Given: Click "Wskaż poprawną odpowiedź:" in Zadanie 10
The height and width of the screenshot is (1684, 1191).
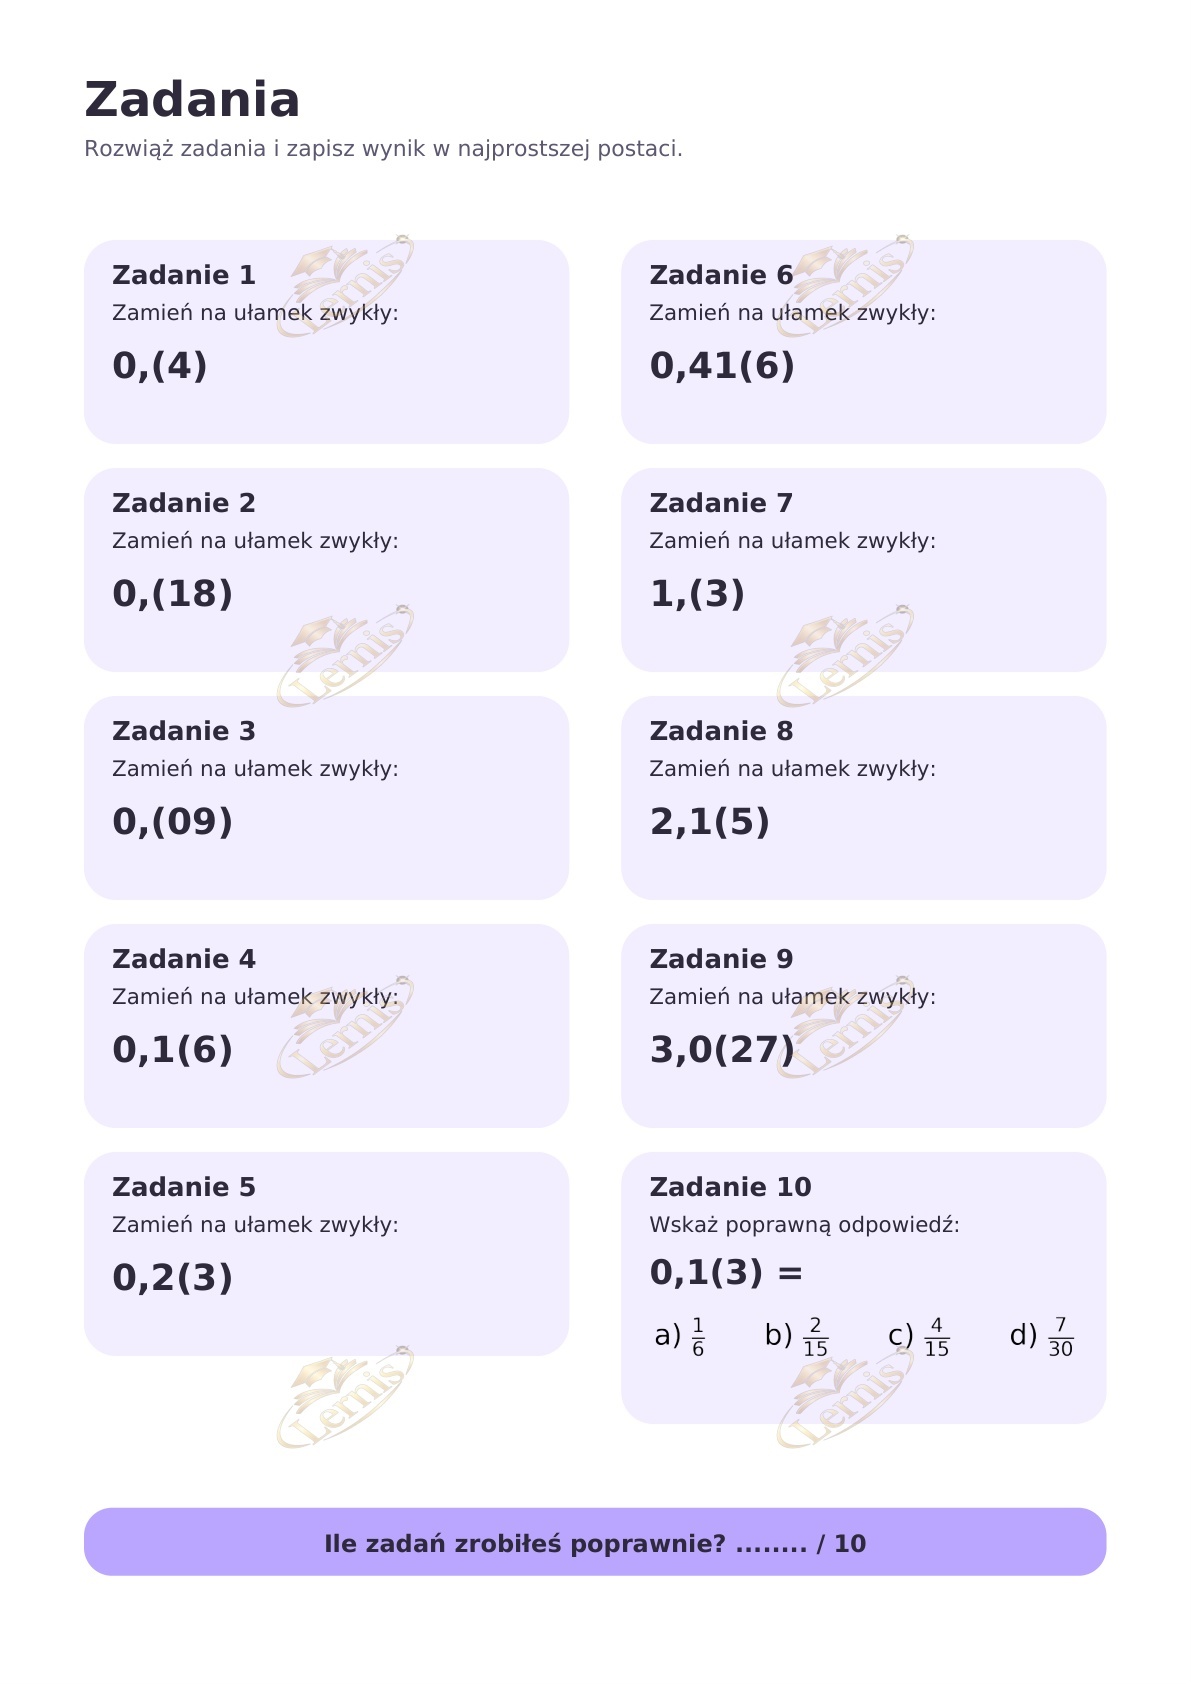Looking at the screenshot, I should [804, 1225].
